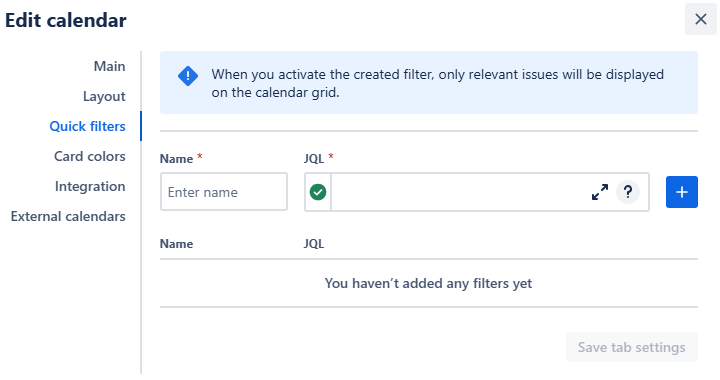The image size is (720, 380).
Task: Select 'You haven't added any filters yet' text
Action: click(428, 283)
